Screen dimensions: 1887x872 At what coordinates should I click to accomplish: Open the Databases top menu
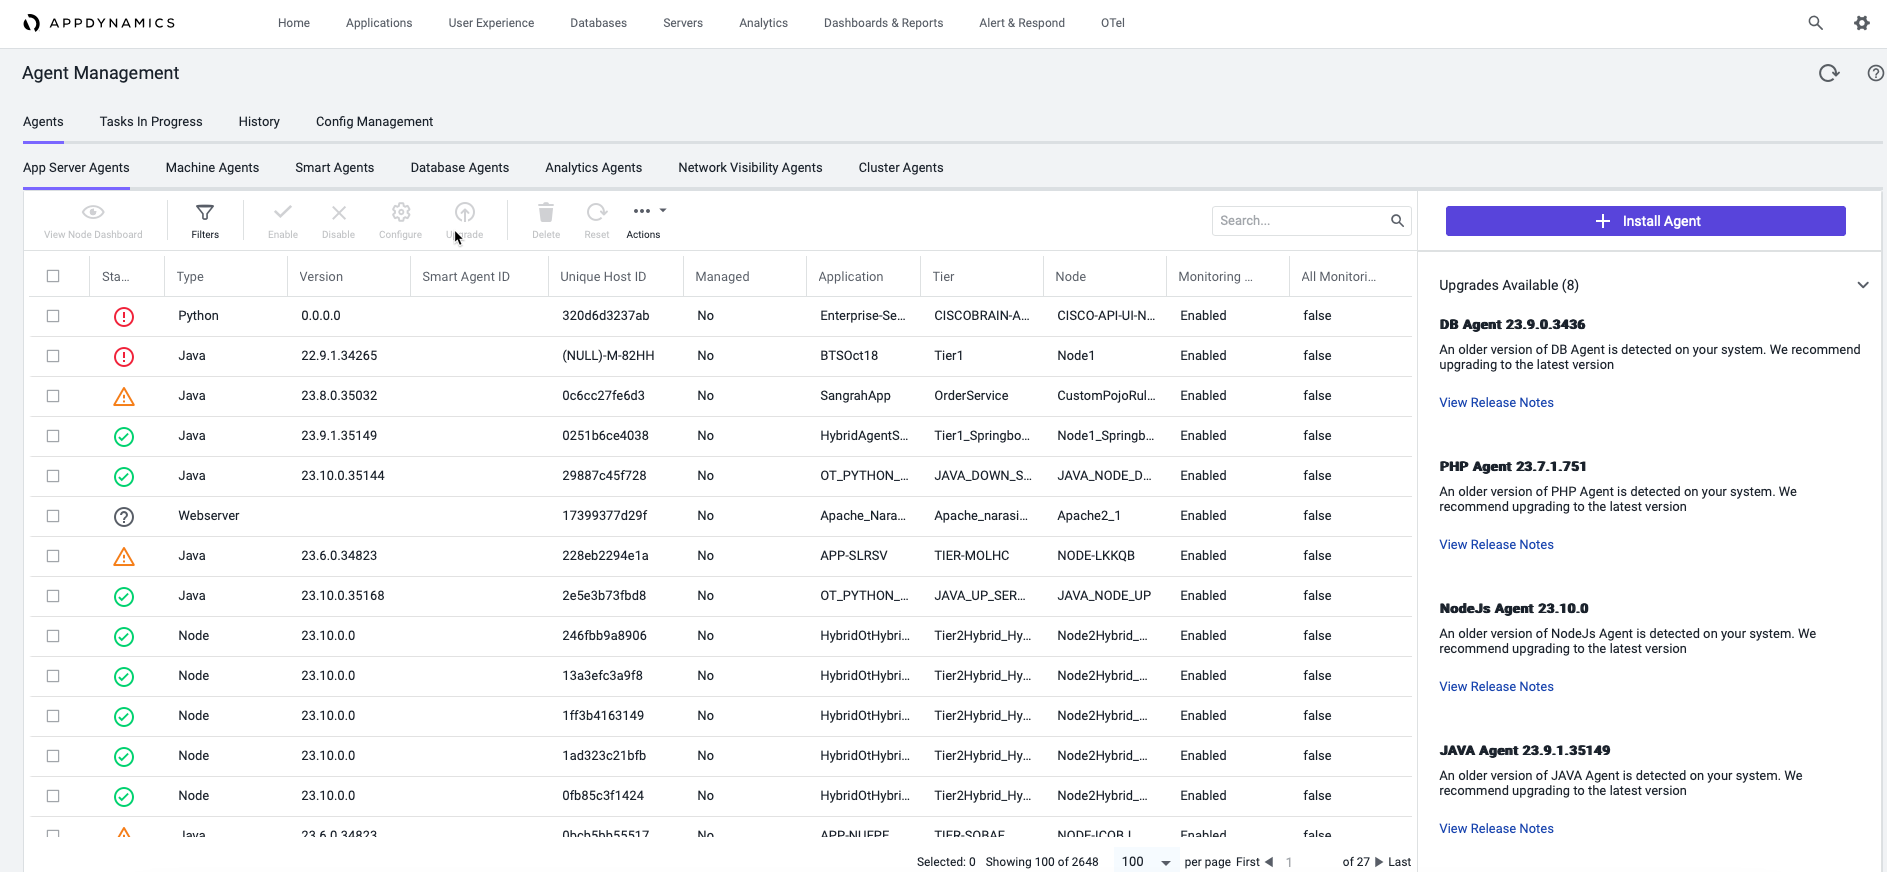pos(598,23)
